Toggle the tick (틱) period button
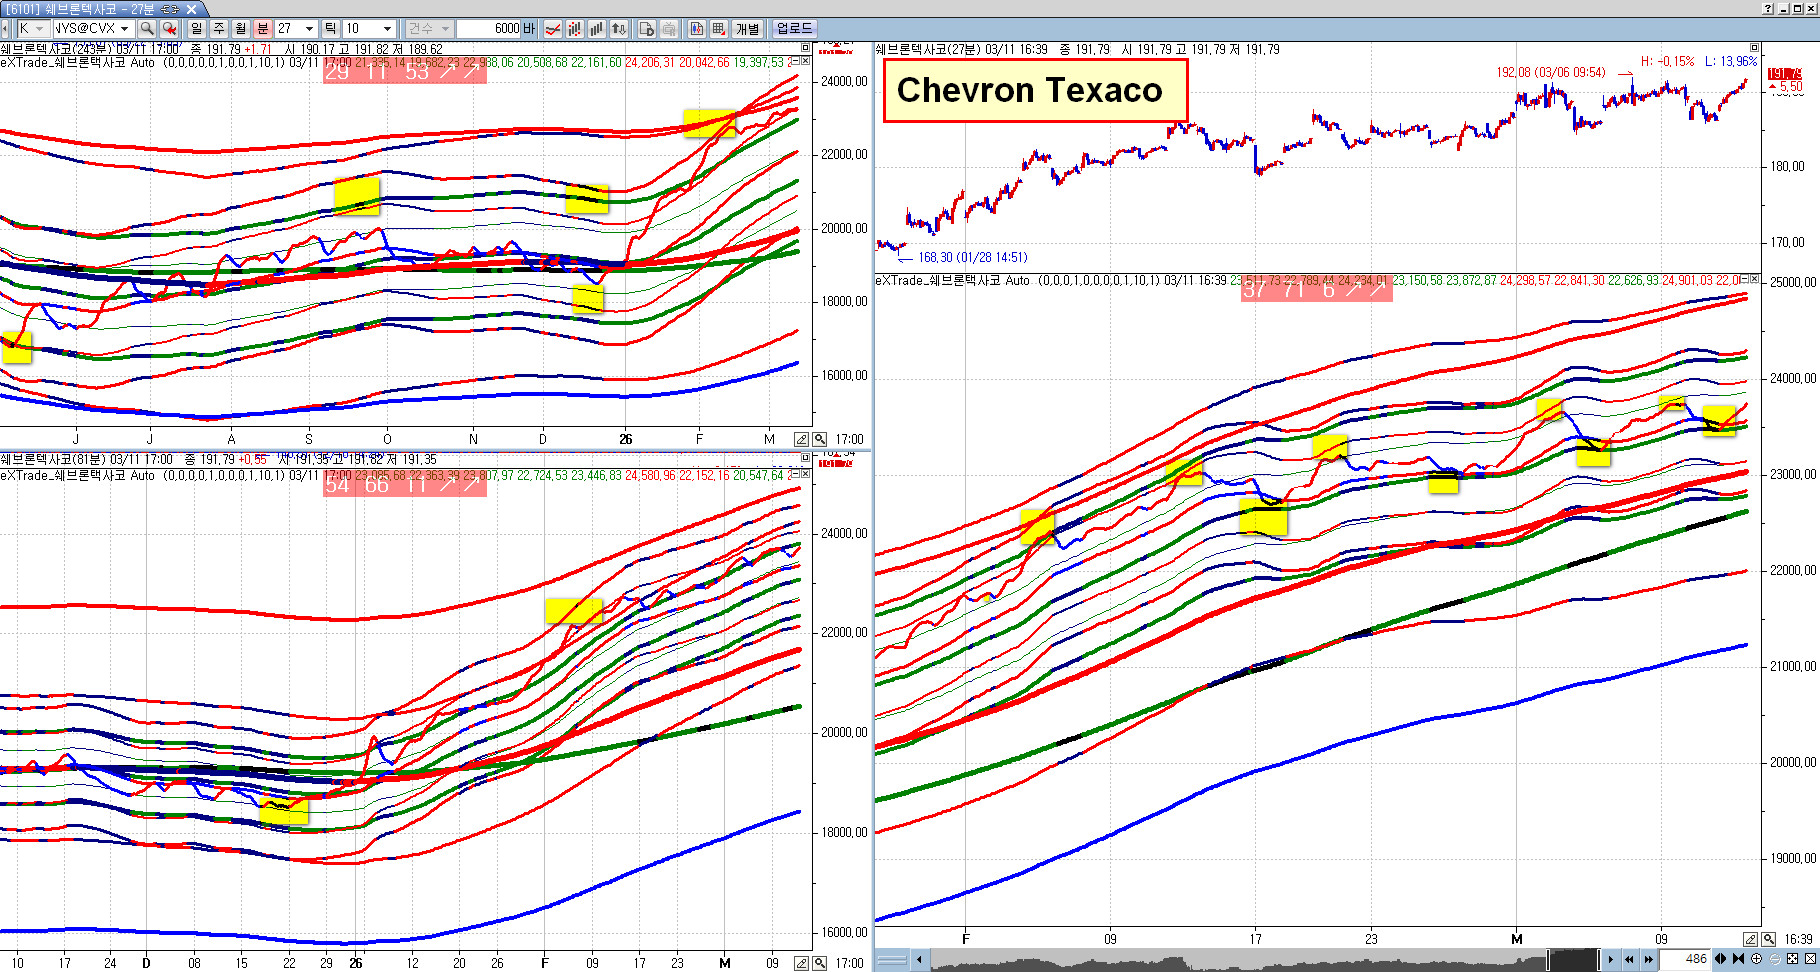 click(x=330, y=29)
